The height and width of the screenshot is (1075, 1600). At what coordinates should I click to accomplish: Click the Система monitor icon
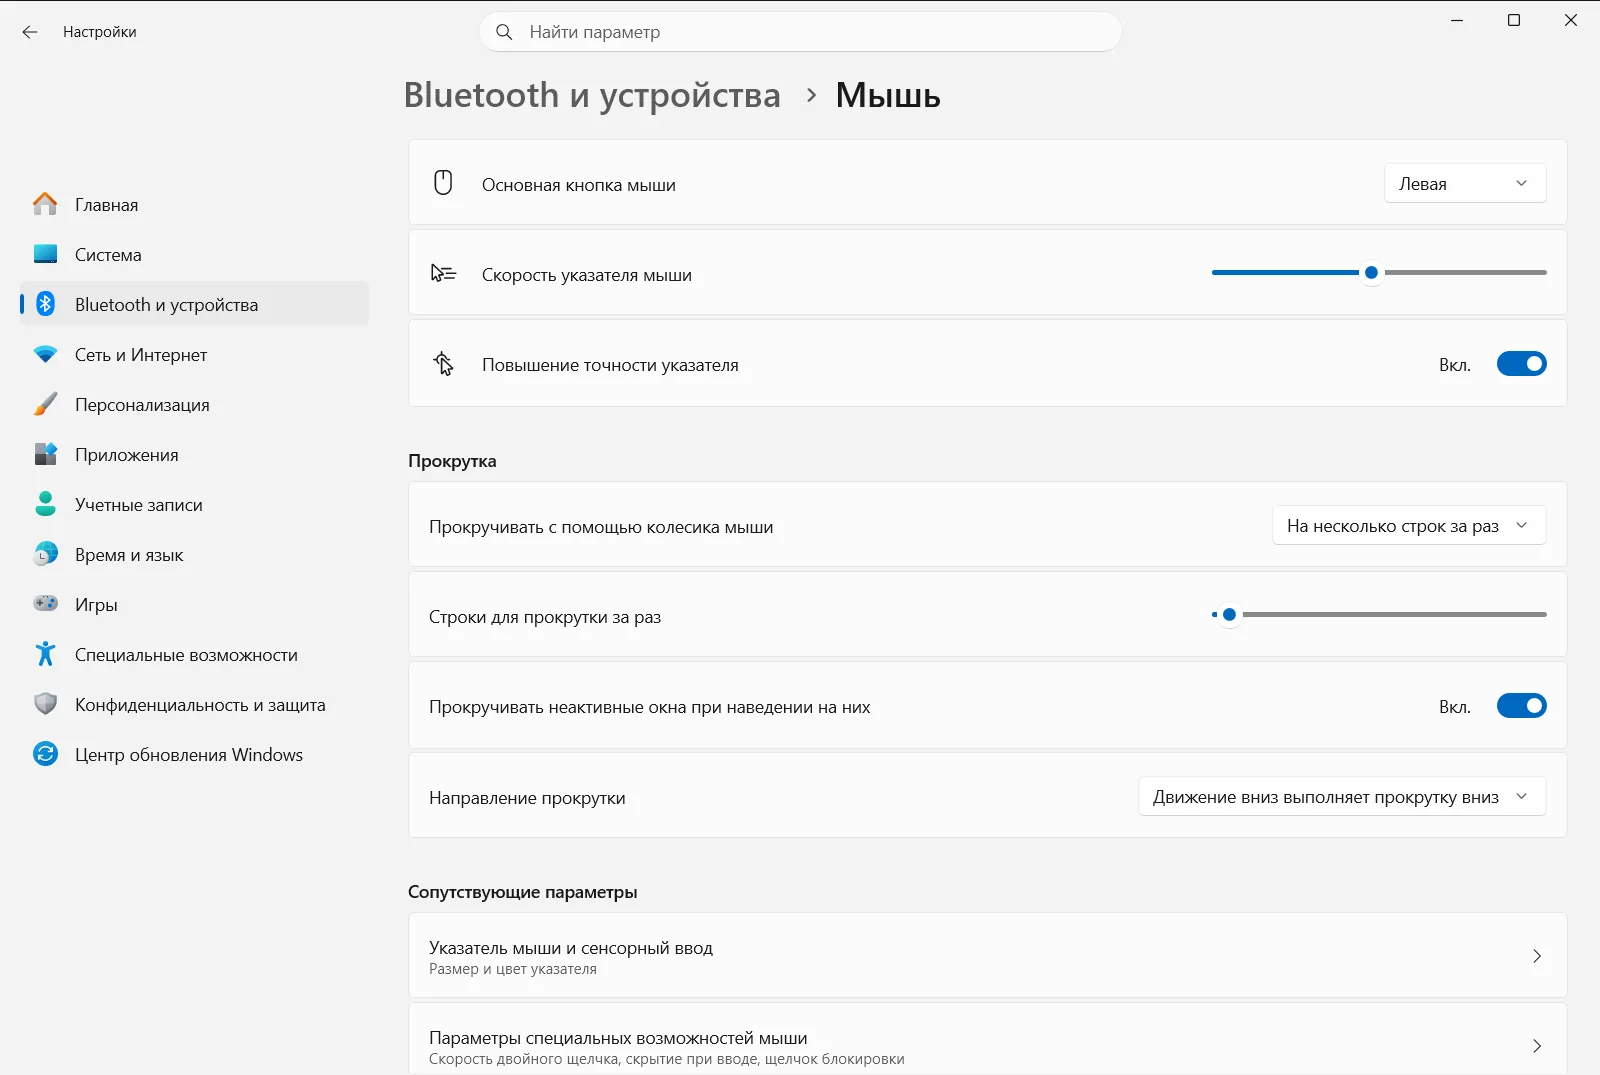(45, 254)
